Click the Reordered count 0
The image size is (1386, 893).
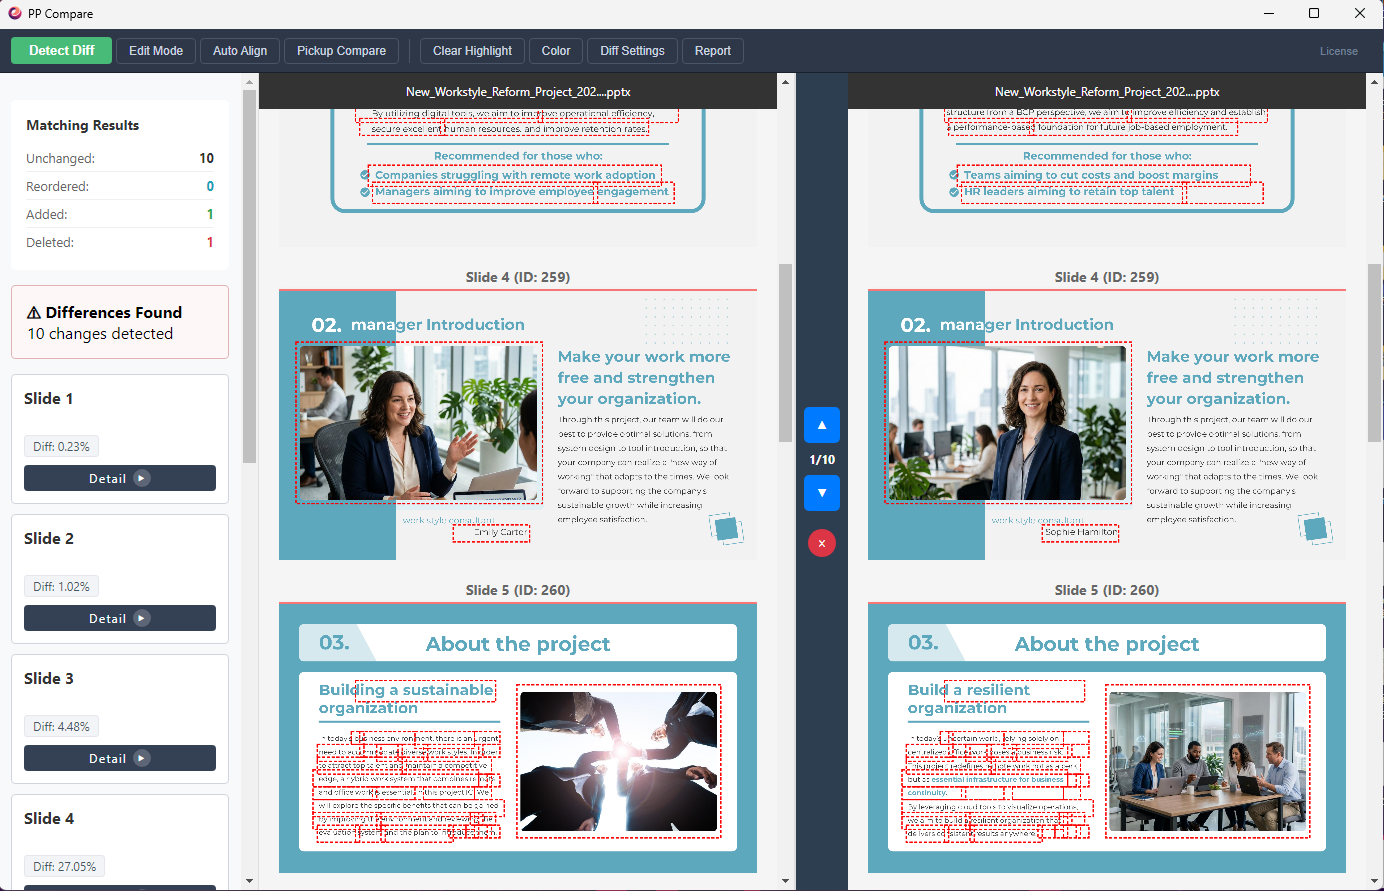pyautogui.click(x=210, y=186)
